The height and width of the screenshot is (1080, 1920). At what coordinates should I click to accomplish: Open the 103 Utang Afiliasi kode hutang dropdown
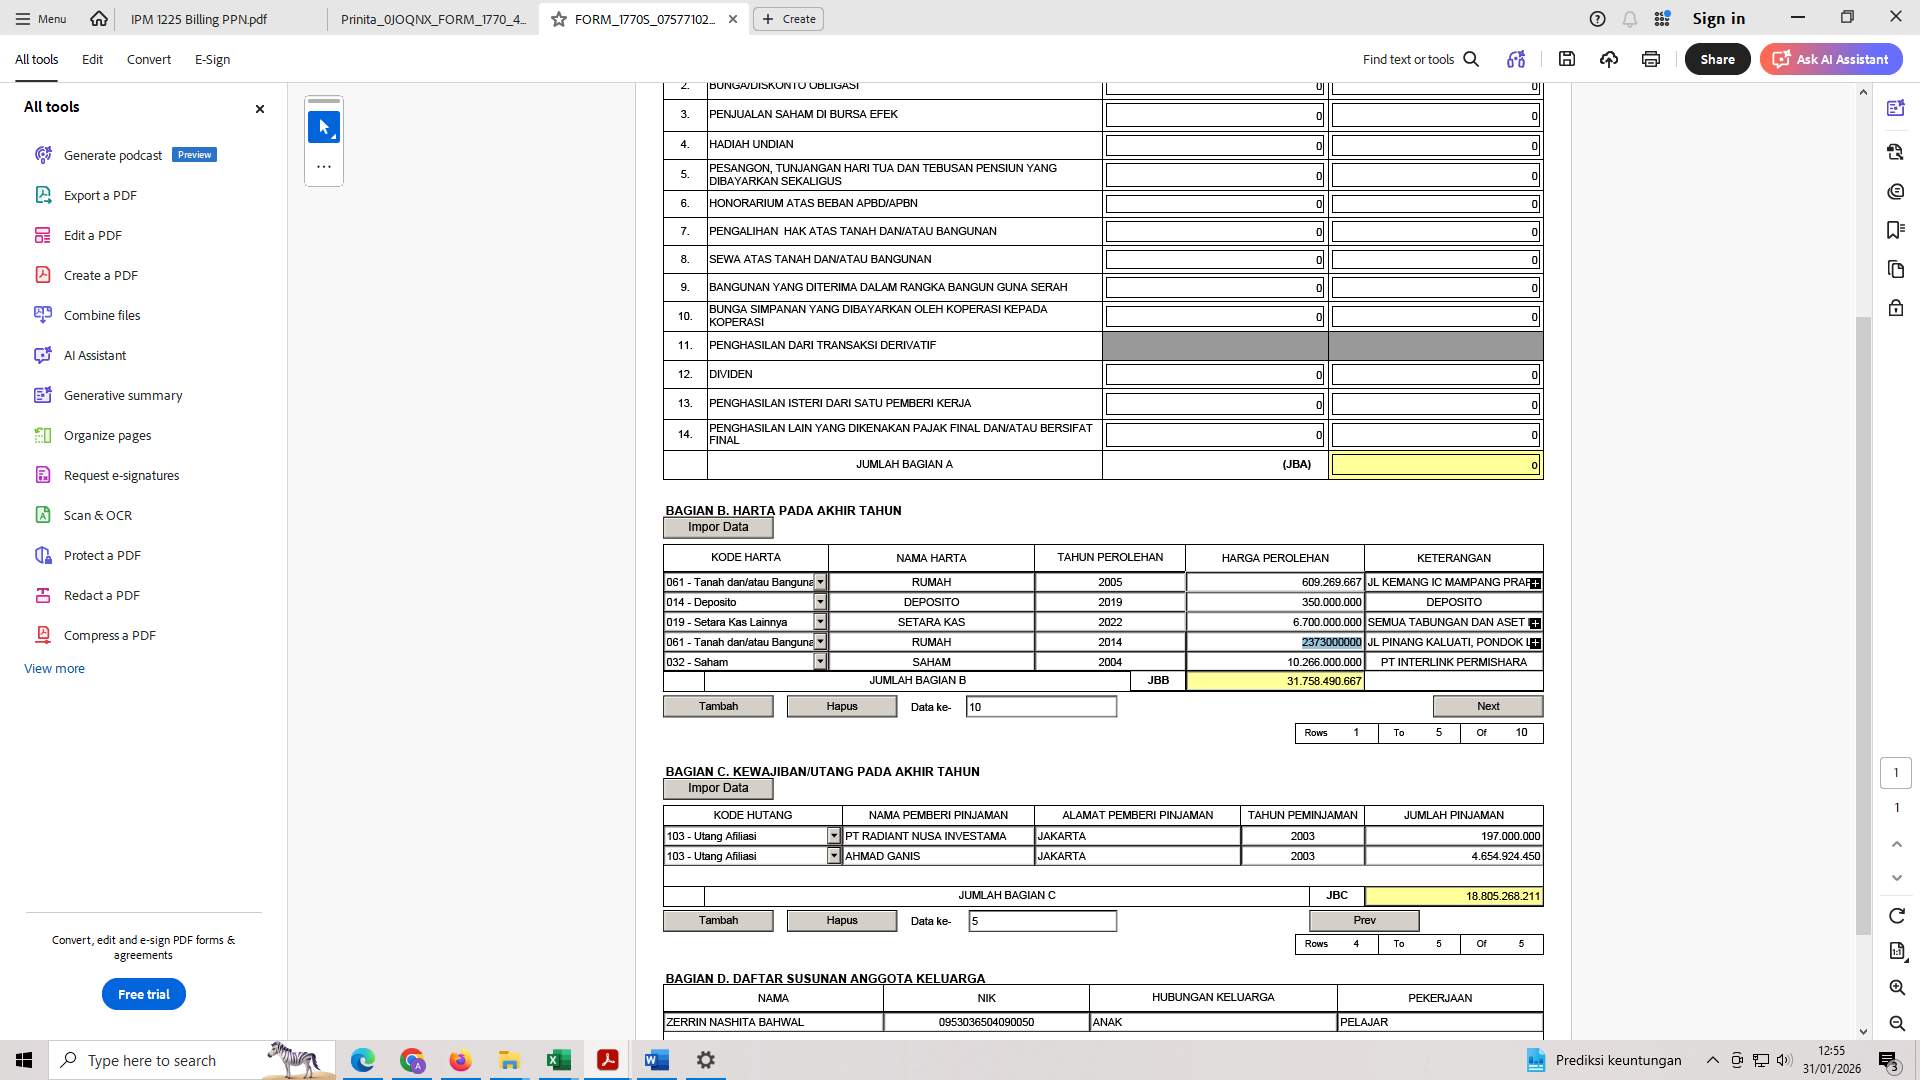click(834, 836)
